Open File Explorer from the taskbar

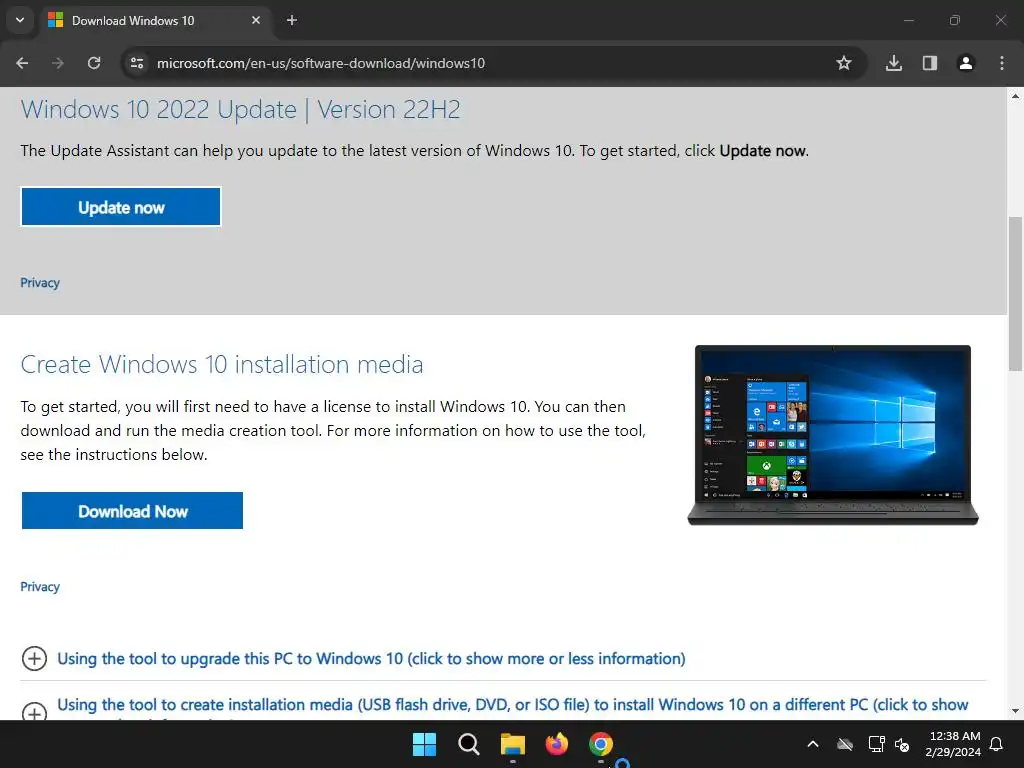click(x=513, y=744)
